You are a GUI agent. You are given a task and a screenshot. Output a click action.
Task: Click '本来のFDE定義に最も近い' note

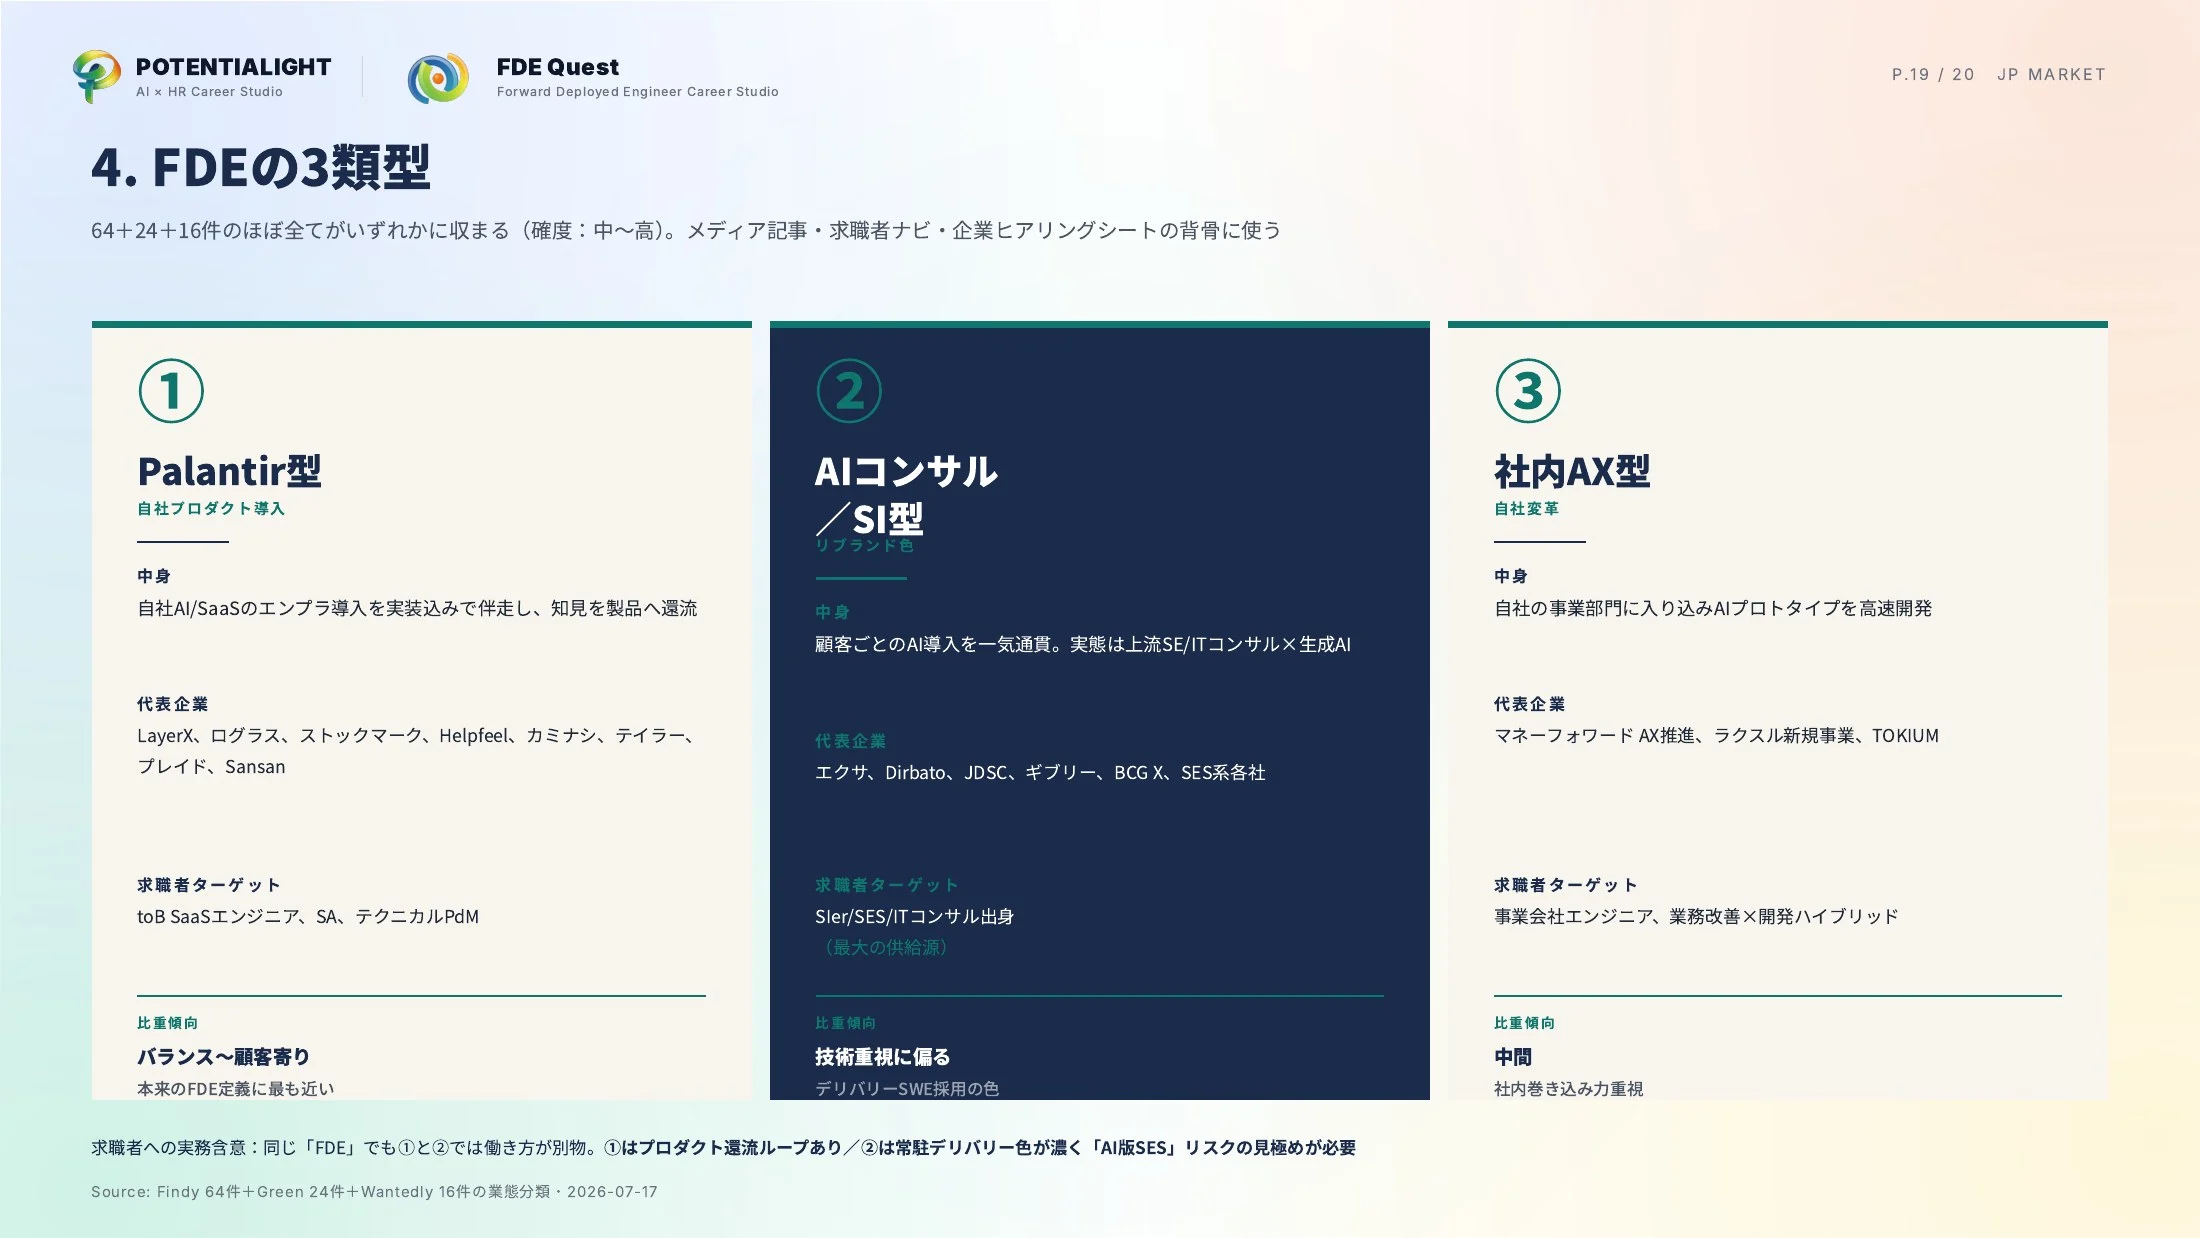click(x=235, y=1089)
